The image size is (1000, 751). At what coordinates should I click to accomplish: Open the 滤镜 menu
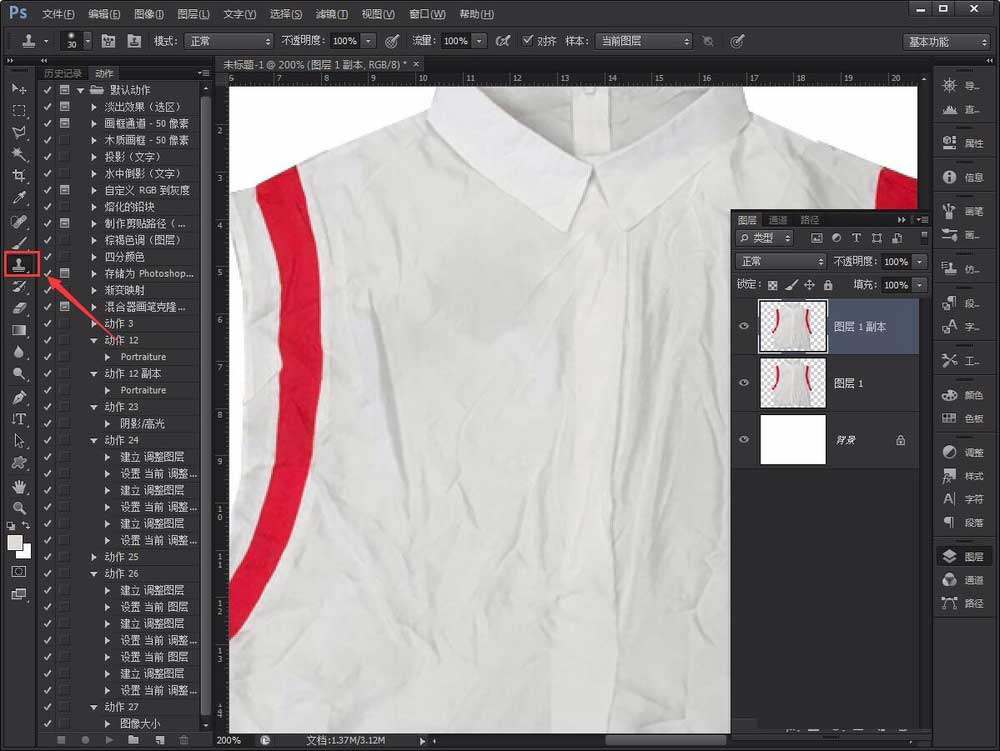[x=330, y=13]
